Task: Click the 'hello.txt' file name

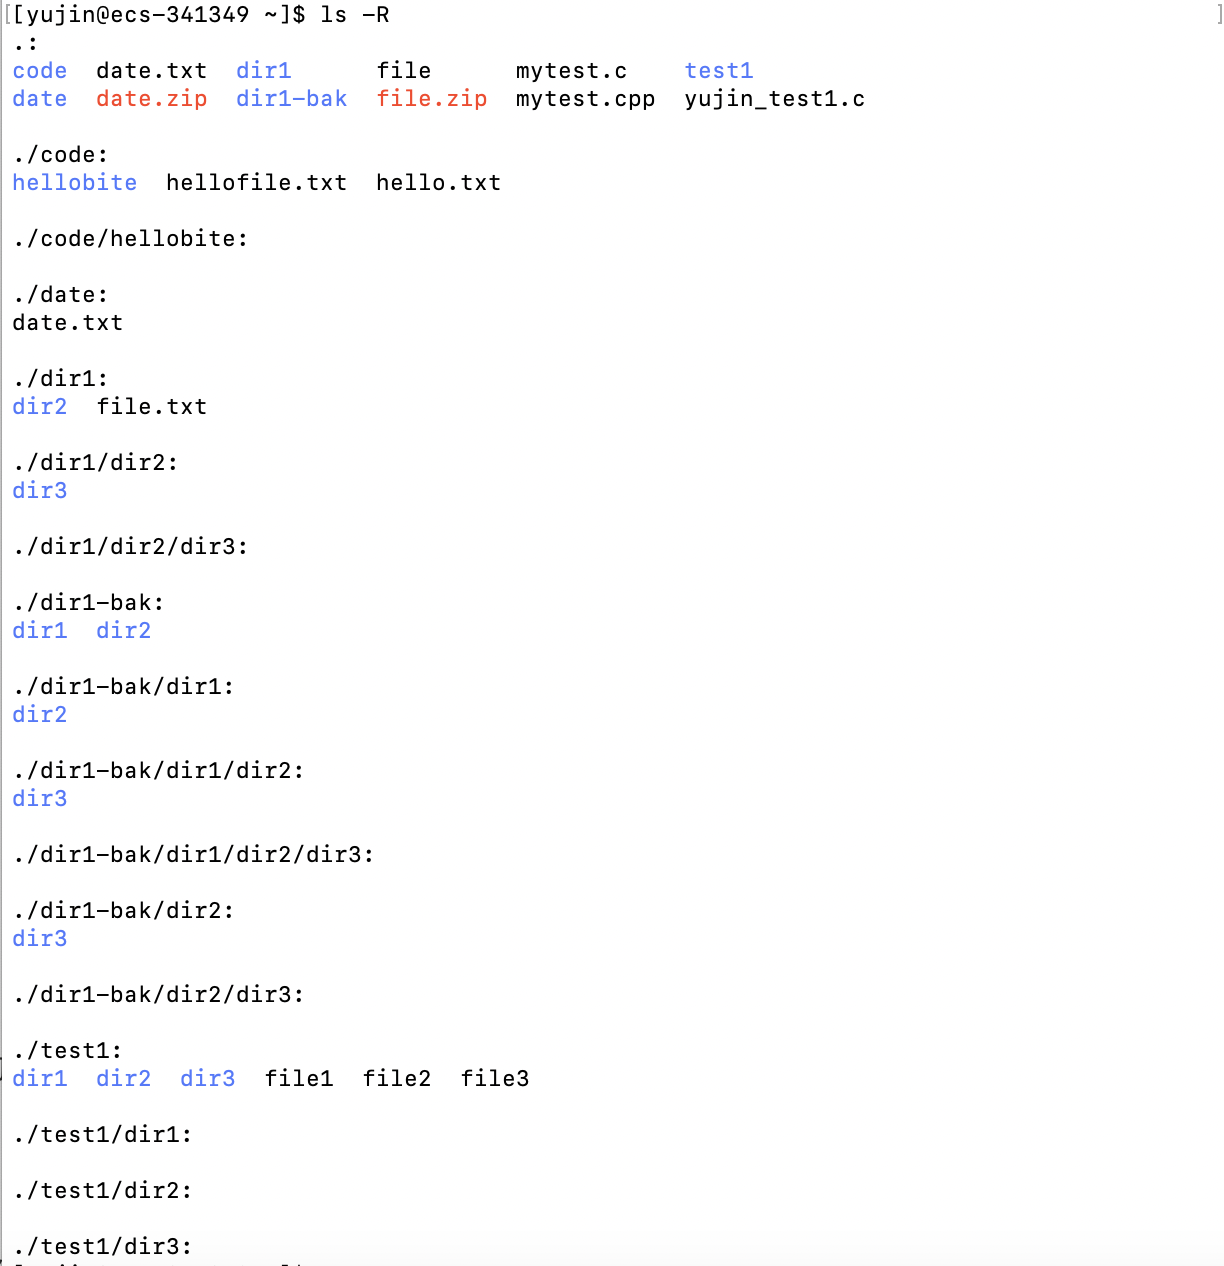Action: pyautogui.click(x=439, y=183)
